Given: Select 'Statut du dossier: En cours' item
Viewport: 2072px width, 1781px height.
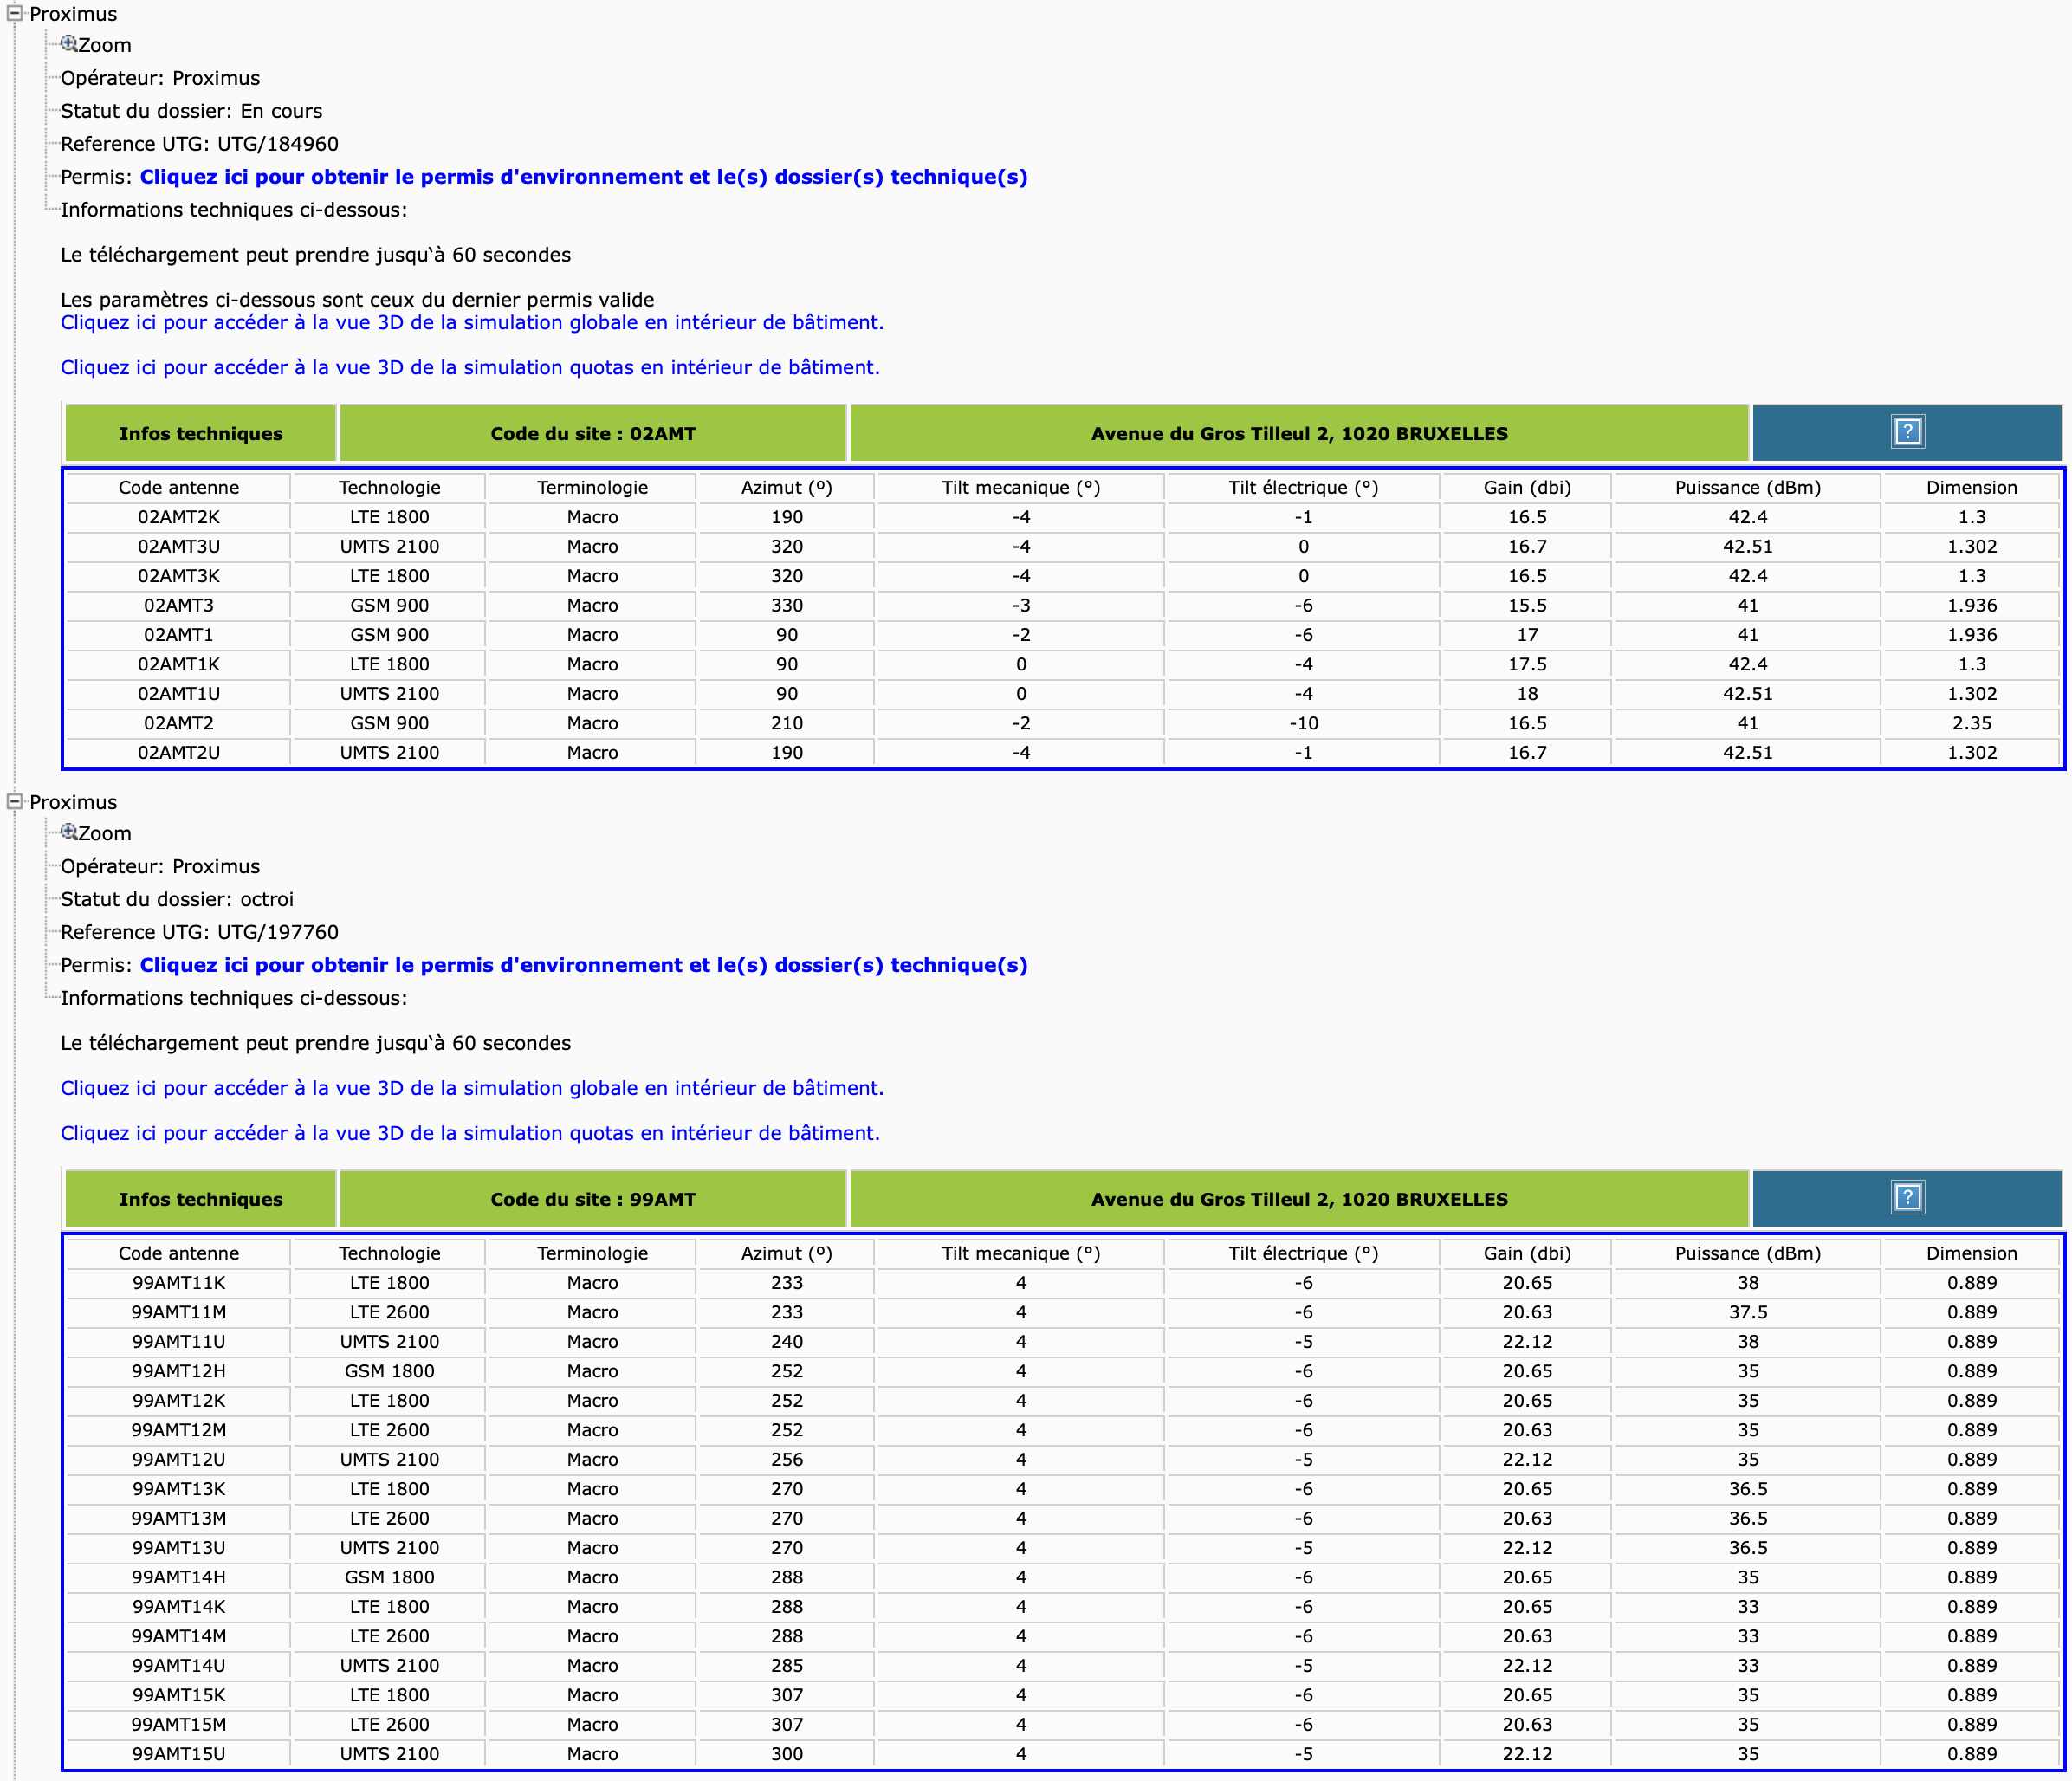Looking at the screenshot, I should click(192, 111).
